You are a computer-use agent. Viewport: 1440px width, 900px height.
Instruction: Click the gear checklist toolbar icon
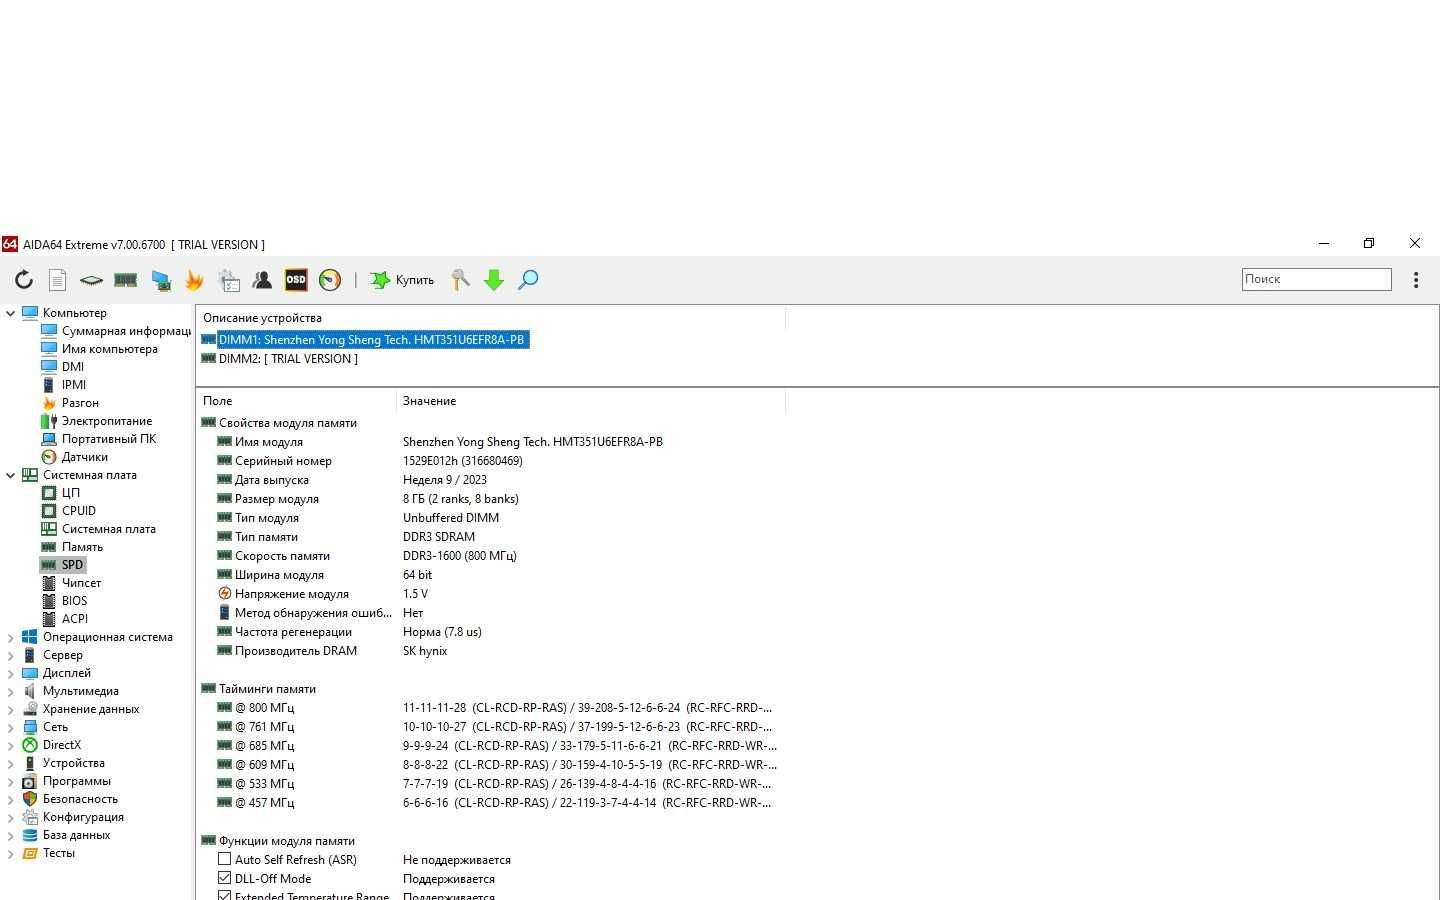coord(229,280)
